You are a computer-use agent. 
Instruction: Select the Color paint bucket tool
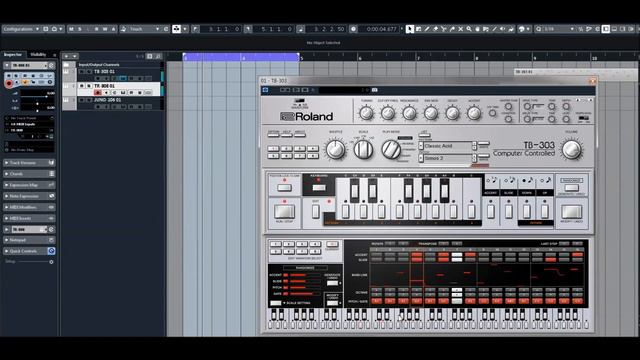(522, 29)
